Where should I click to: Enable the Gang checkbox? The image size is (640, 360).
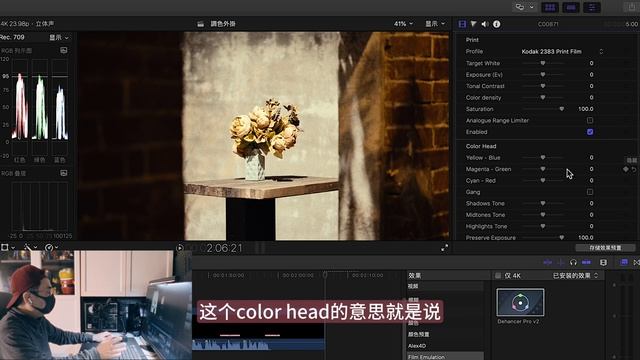click(x=590, y=192)
